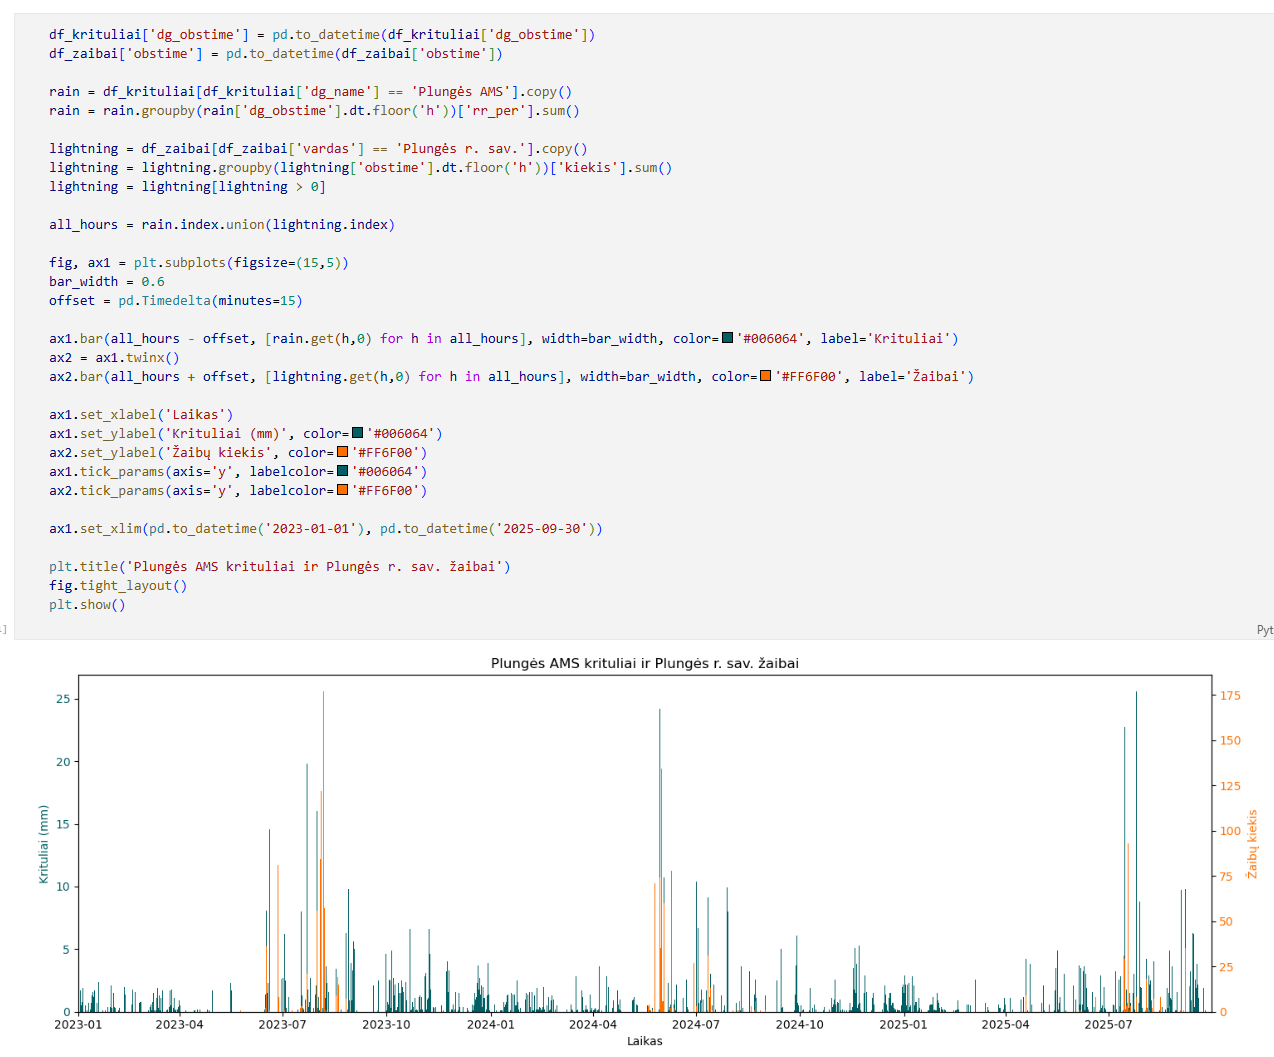The height and width of the screenshot is (1057, 1274).
Task: Click the 'Krituliai (mm)' y-axis label
Action: [x=43, y=844]
